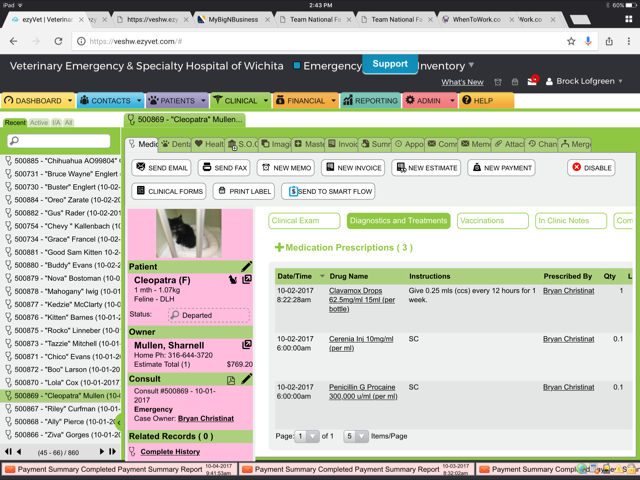Click the Disable button

point(590,168)
